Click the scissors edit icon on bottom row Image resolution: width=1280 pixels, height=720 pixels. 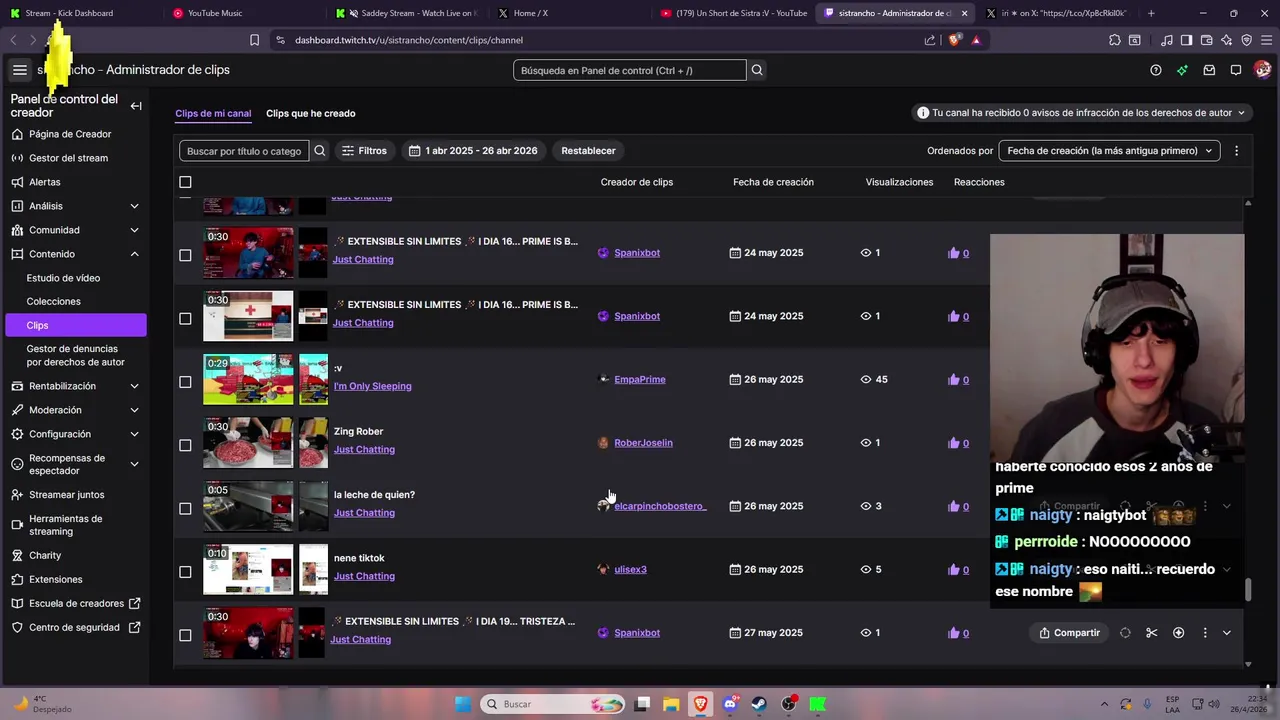[1152, 633]
